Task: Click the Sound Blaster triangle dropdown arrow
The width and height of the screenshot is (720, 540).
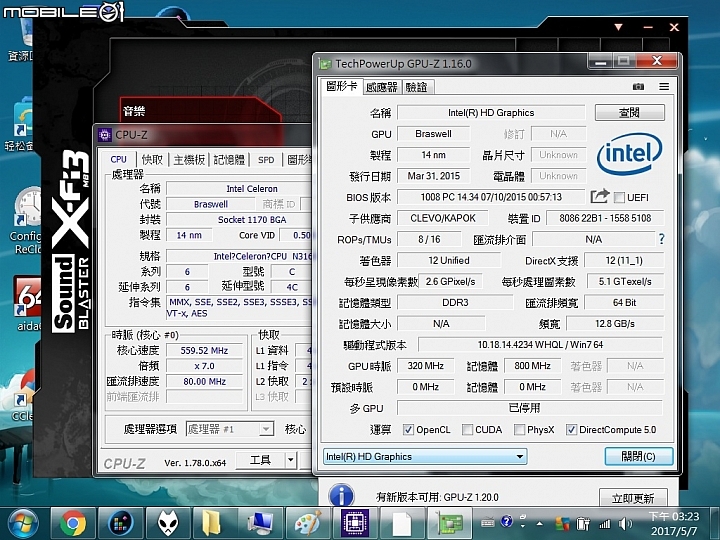Action: (x=619, y=28)
